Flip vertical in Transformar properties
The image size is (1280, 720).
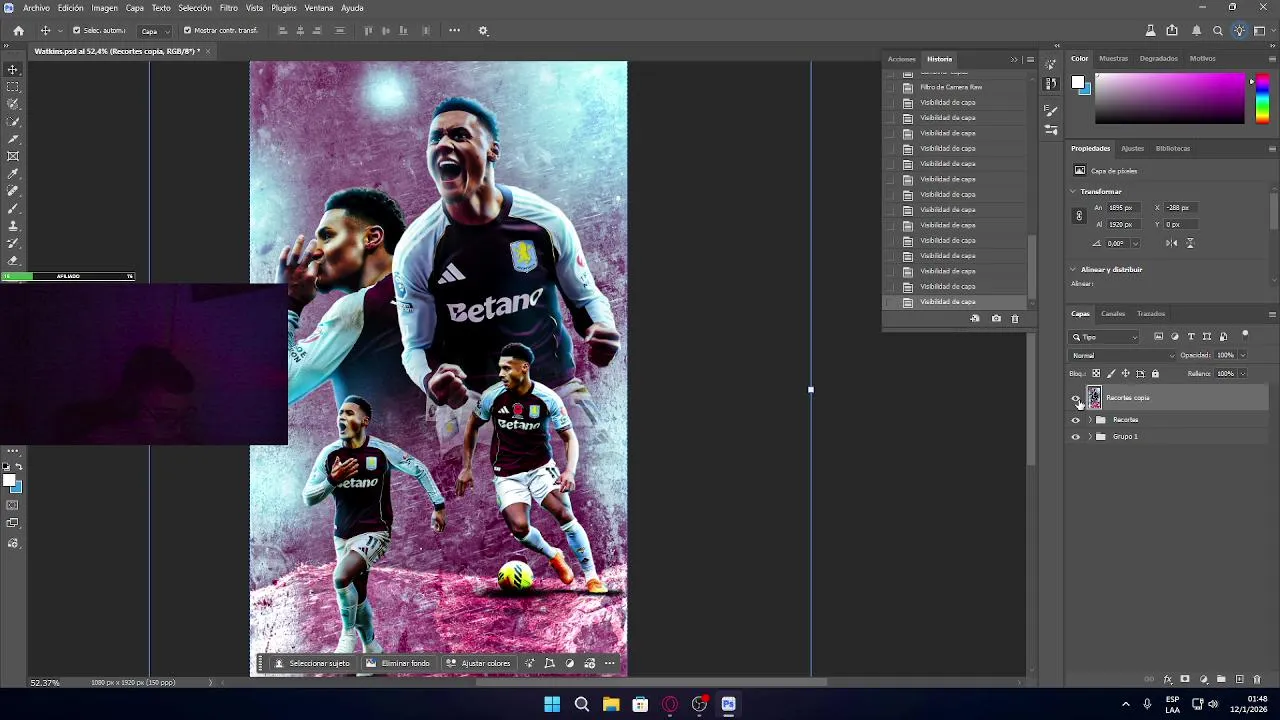[x=1189, y=243]
